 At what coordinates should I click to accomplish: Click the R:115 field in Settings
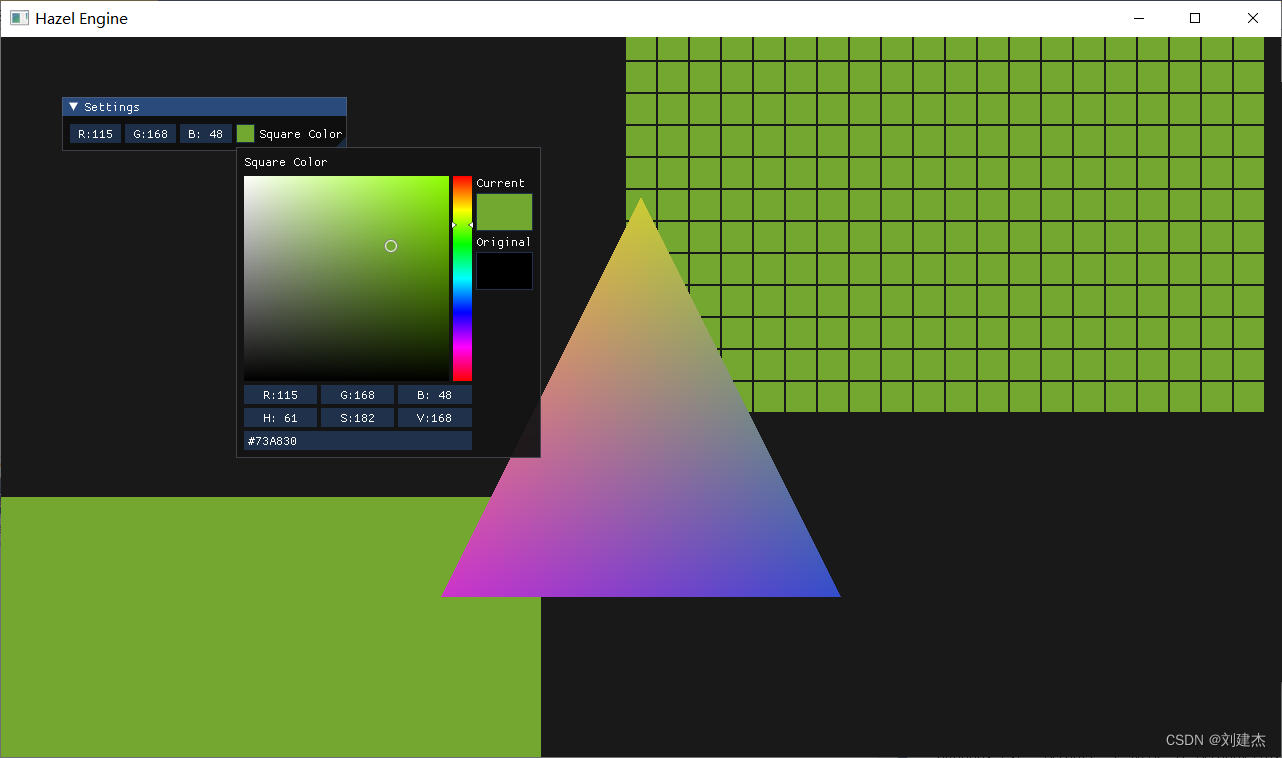click(x=94, y=133)
